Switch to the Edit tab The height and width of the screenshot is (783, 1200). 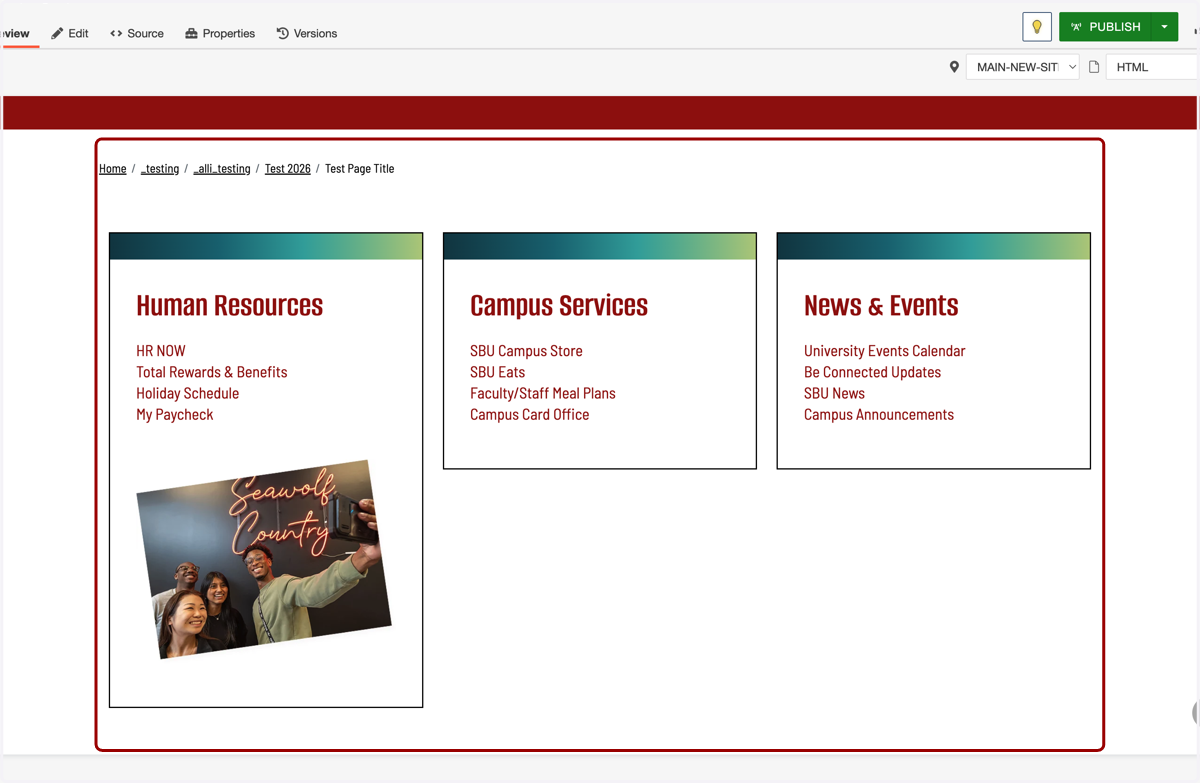coord(70,33)
